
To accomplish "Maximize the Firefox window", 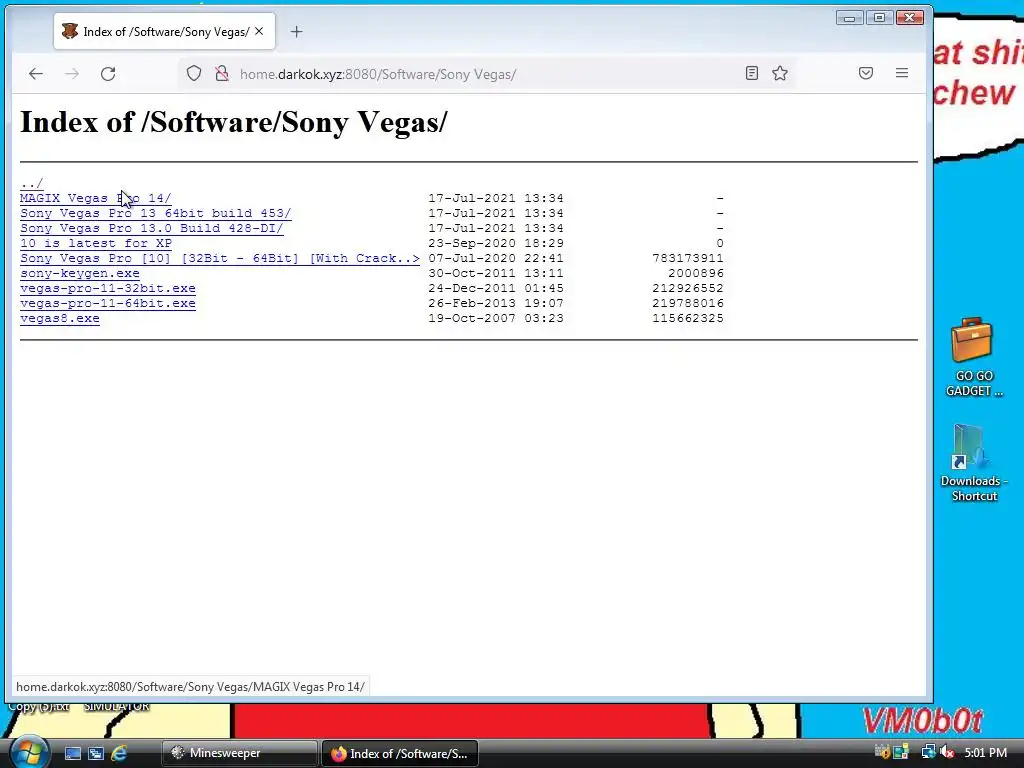I will 879,18.
